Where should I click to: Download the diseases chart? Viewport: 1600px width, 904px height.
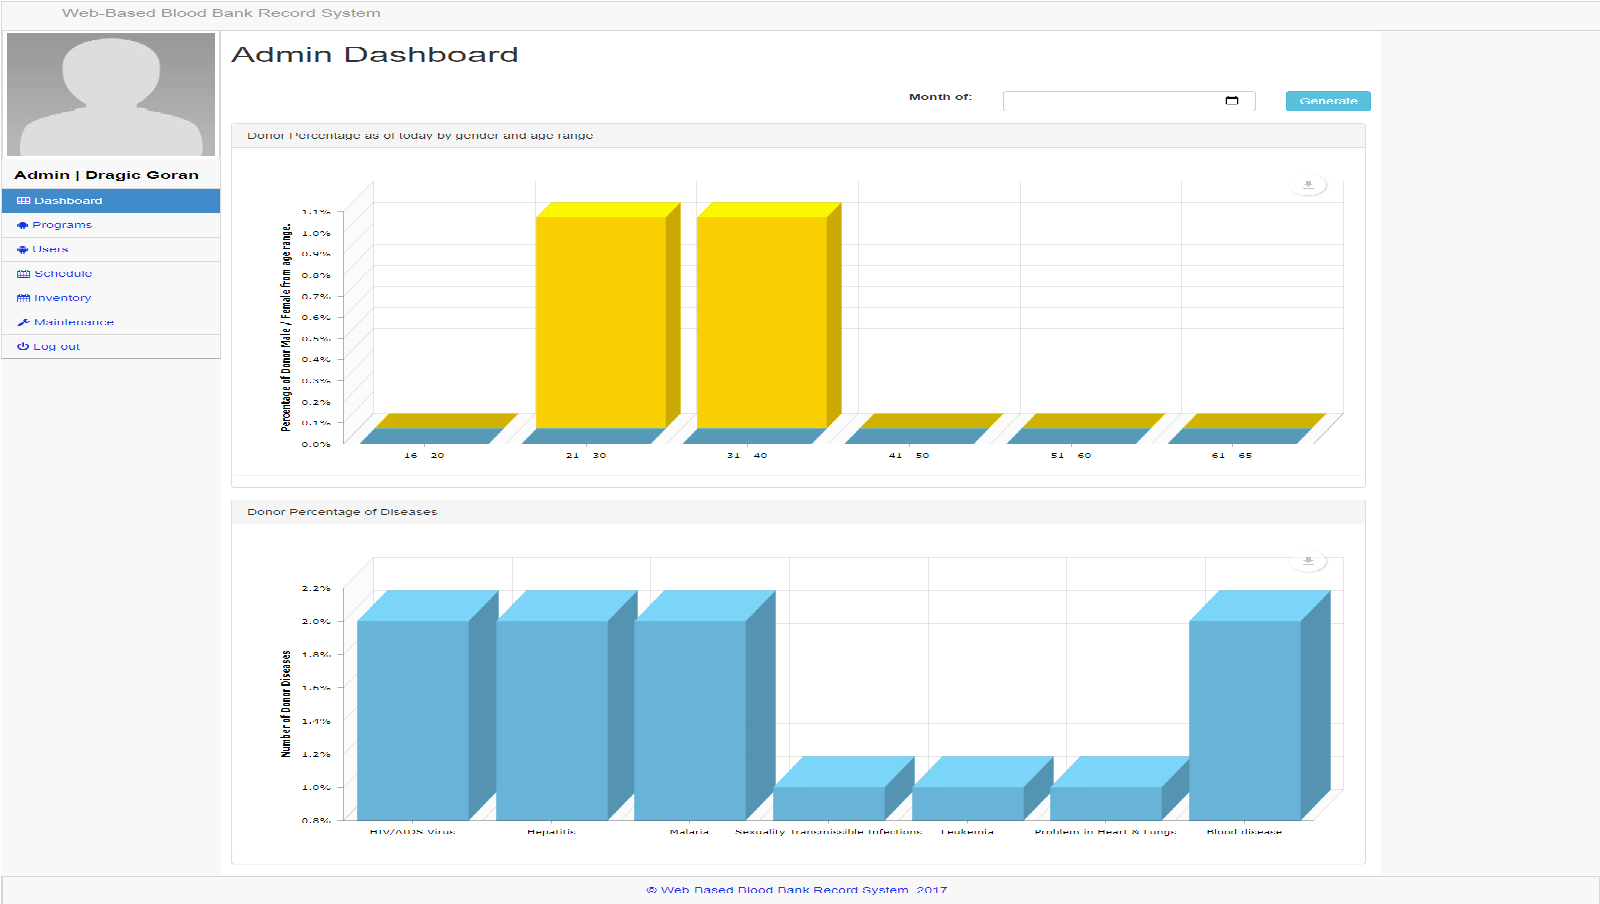coord(1308,561)
